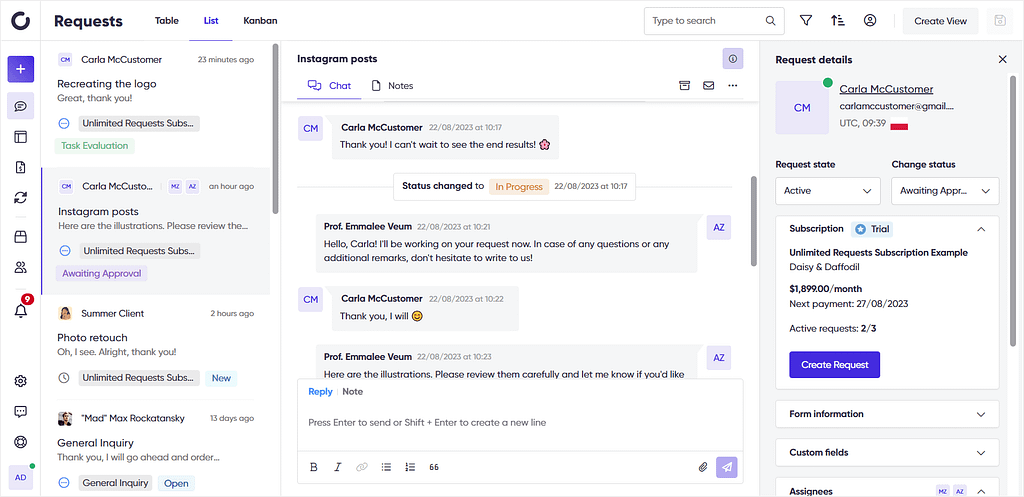Screen dimensions: 1024x497
Task: Collapse the Assignees section
Action: 980,491
